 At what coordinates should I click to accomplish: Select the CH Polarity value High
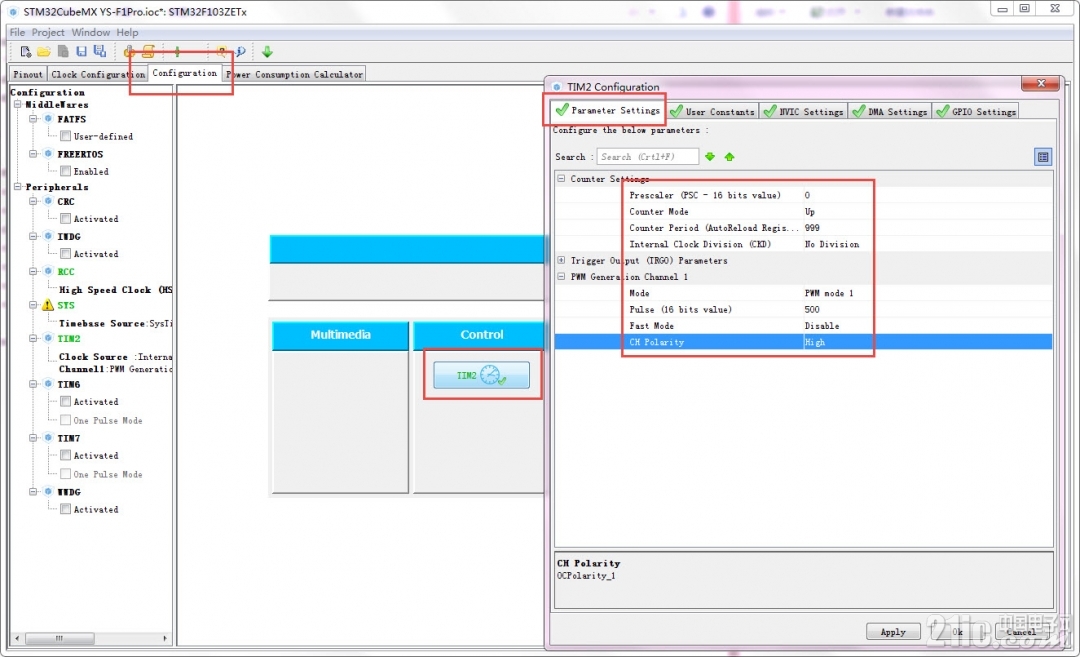point(815,342)
